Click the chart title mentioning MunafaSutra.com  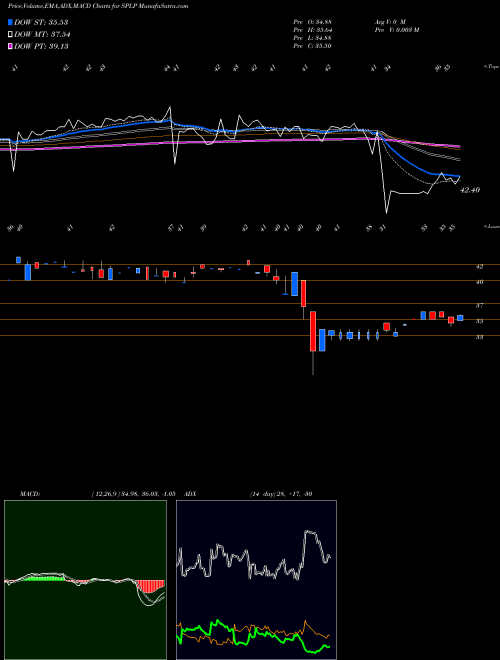pyautogui.click(x=98, y=6)
